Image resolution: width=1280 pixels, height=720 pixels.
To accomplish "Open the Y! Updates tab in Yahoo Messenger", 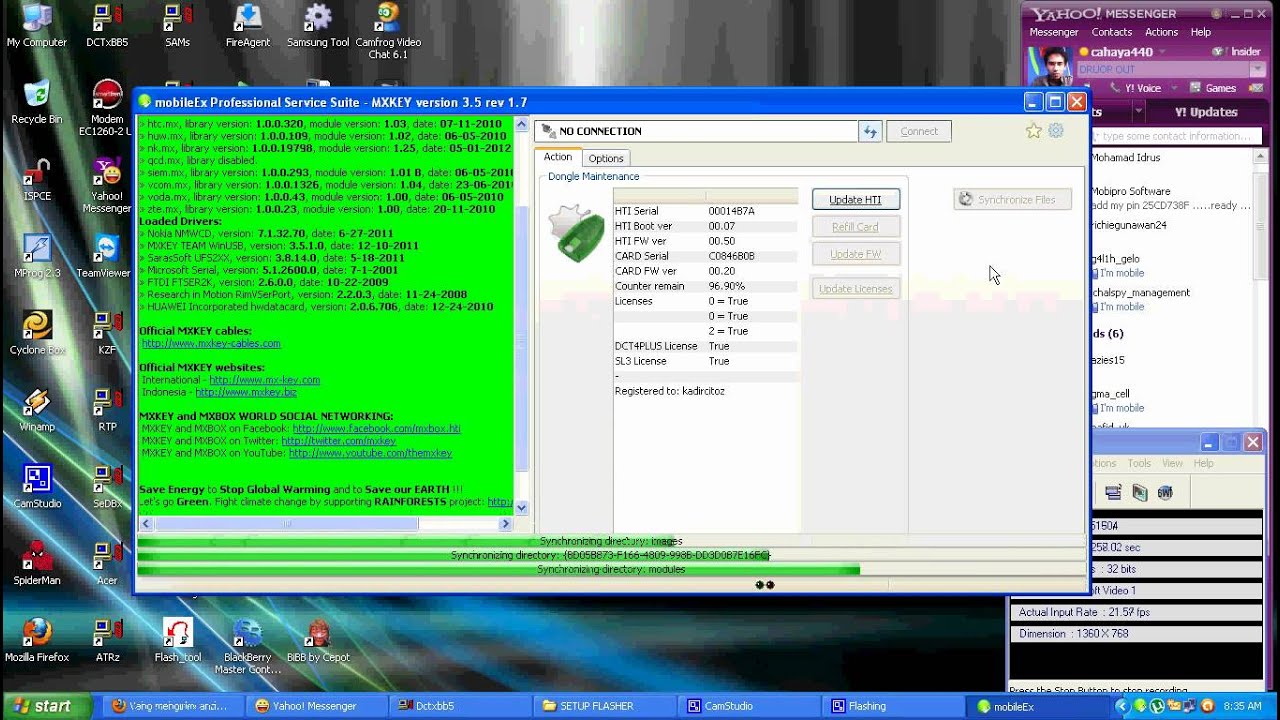I will coord(1206,112).
